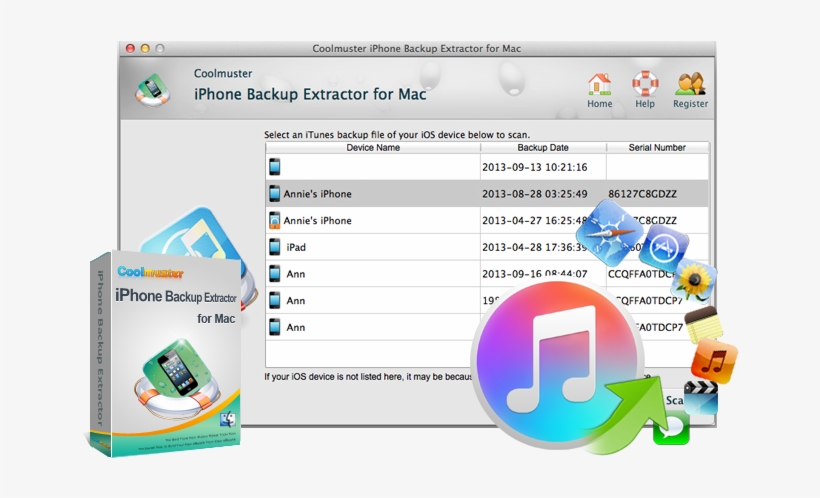The width and height of the screenshot is (820, 498).
Task: Open the Help lifebuoy icon
Action: pos(645,90)
